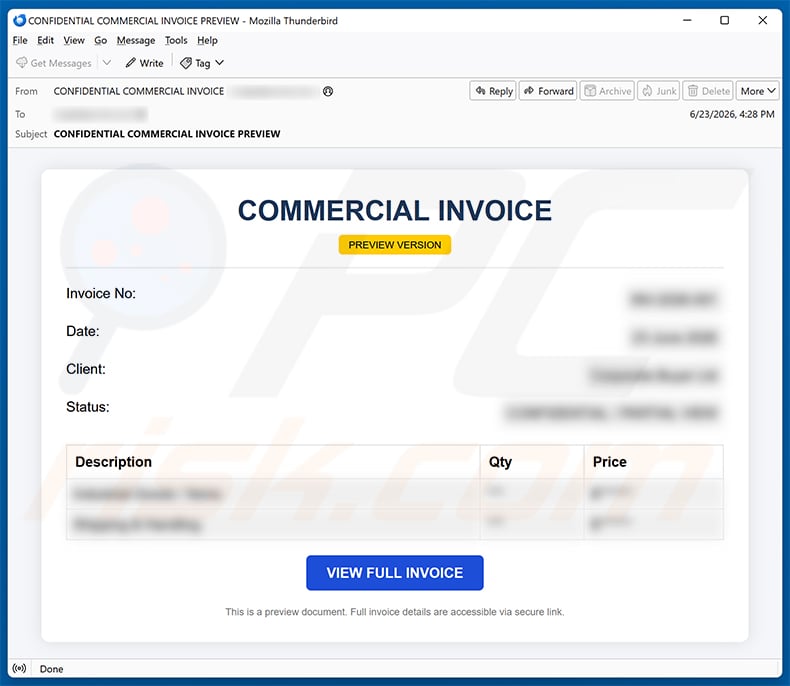Click sender name CONFIDENTIAL COMMERCIAL INVOICE
This screenshot has height=686, width=790.
139,91
